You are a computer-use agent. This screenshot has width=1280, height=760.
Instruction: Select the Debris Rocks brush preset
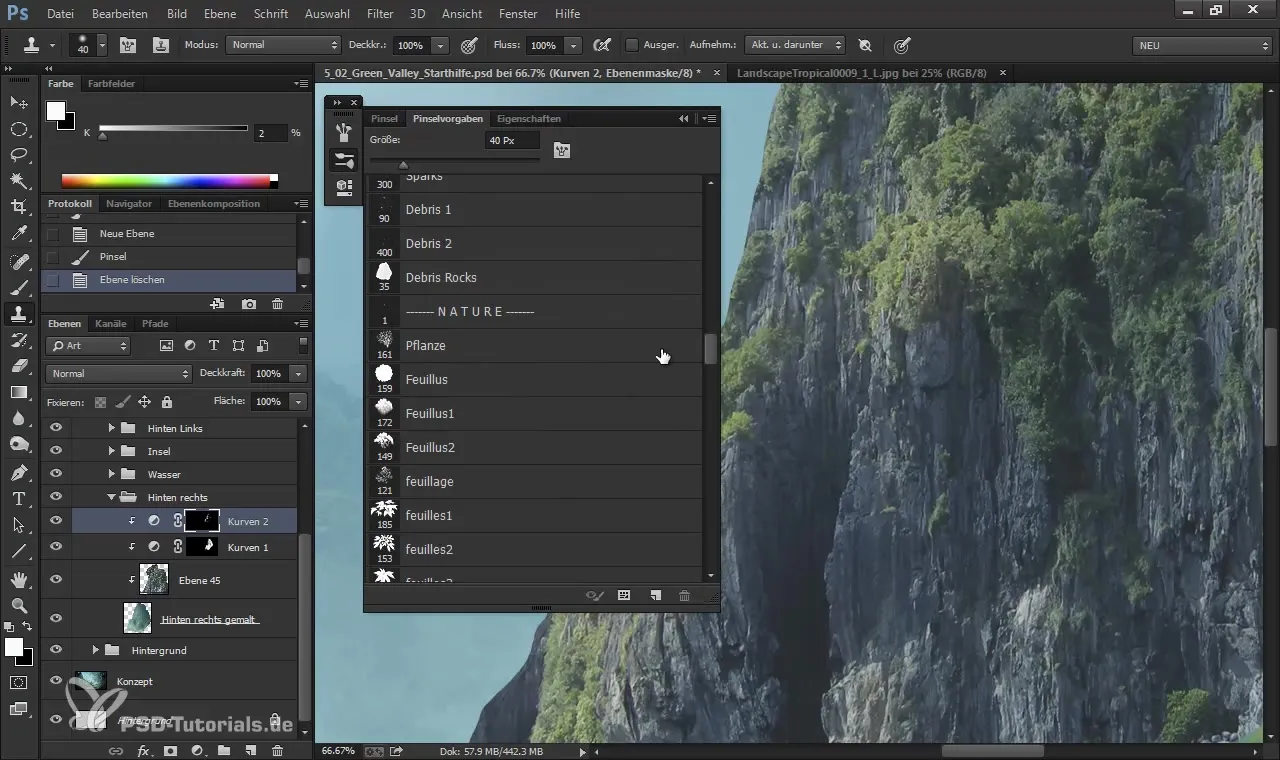click(x=535, y=277)
